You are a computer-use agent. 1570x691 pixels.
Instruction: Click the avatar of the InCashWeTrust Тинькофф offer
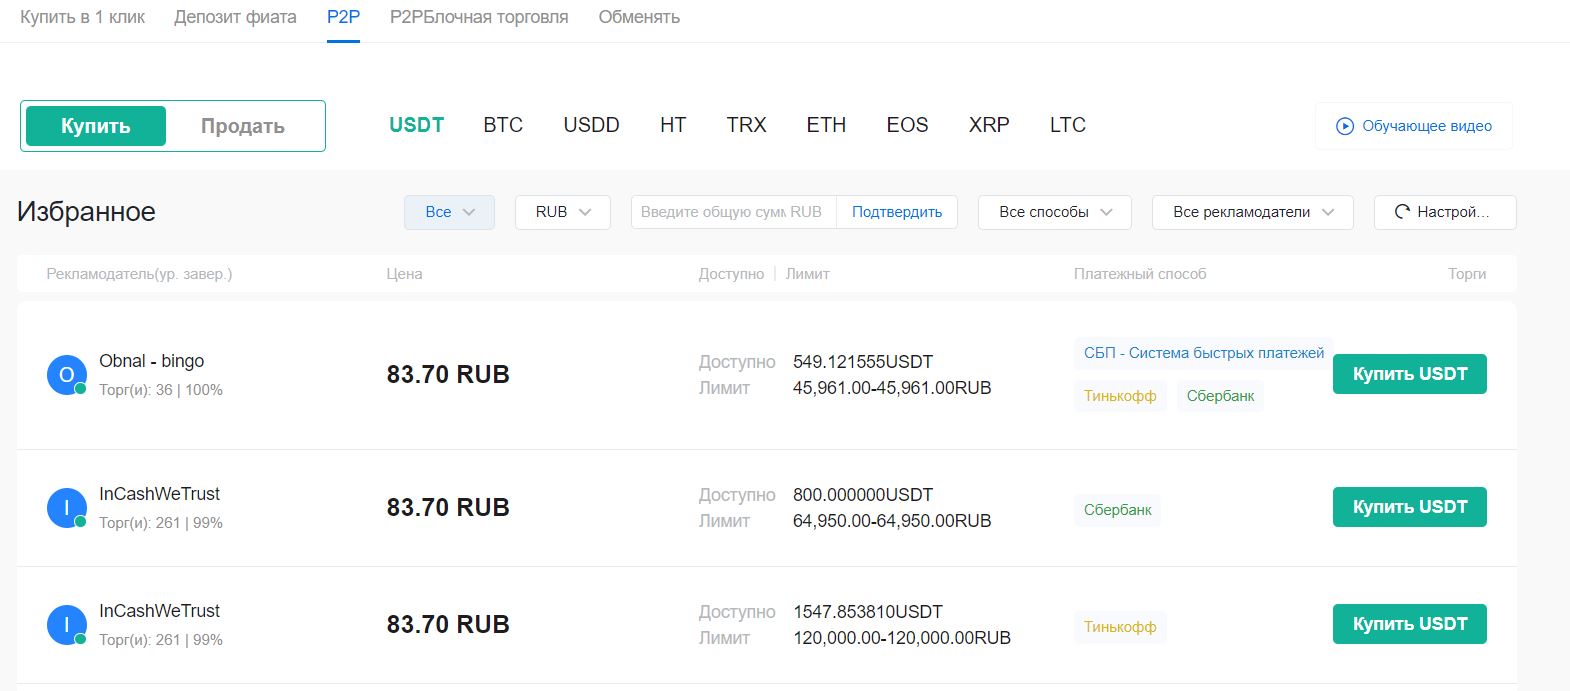[66, 625]
